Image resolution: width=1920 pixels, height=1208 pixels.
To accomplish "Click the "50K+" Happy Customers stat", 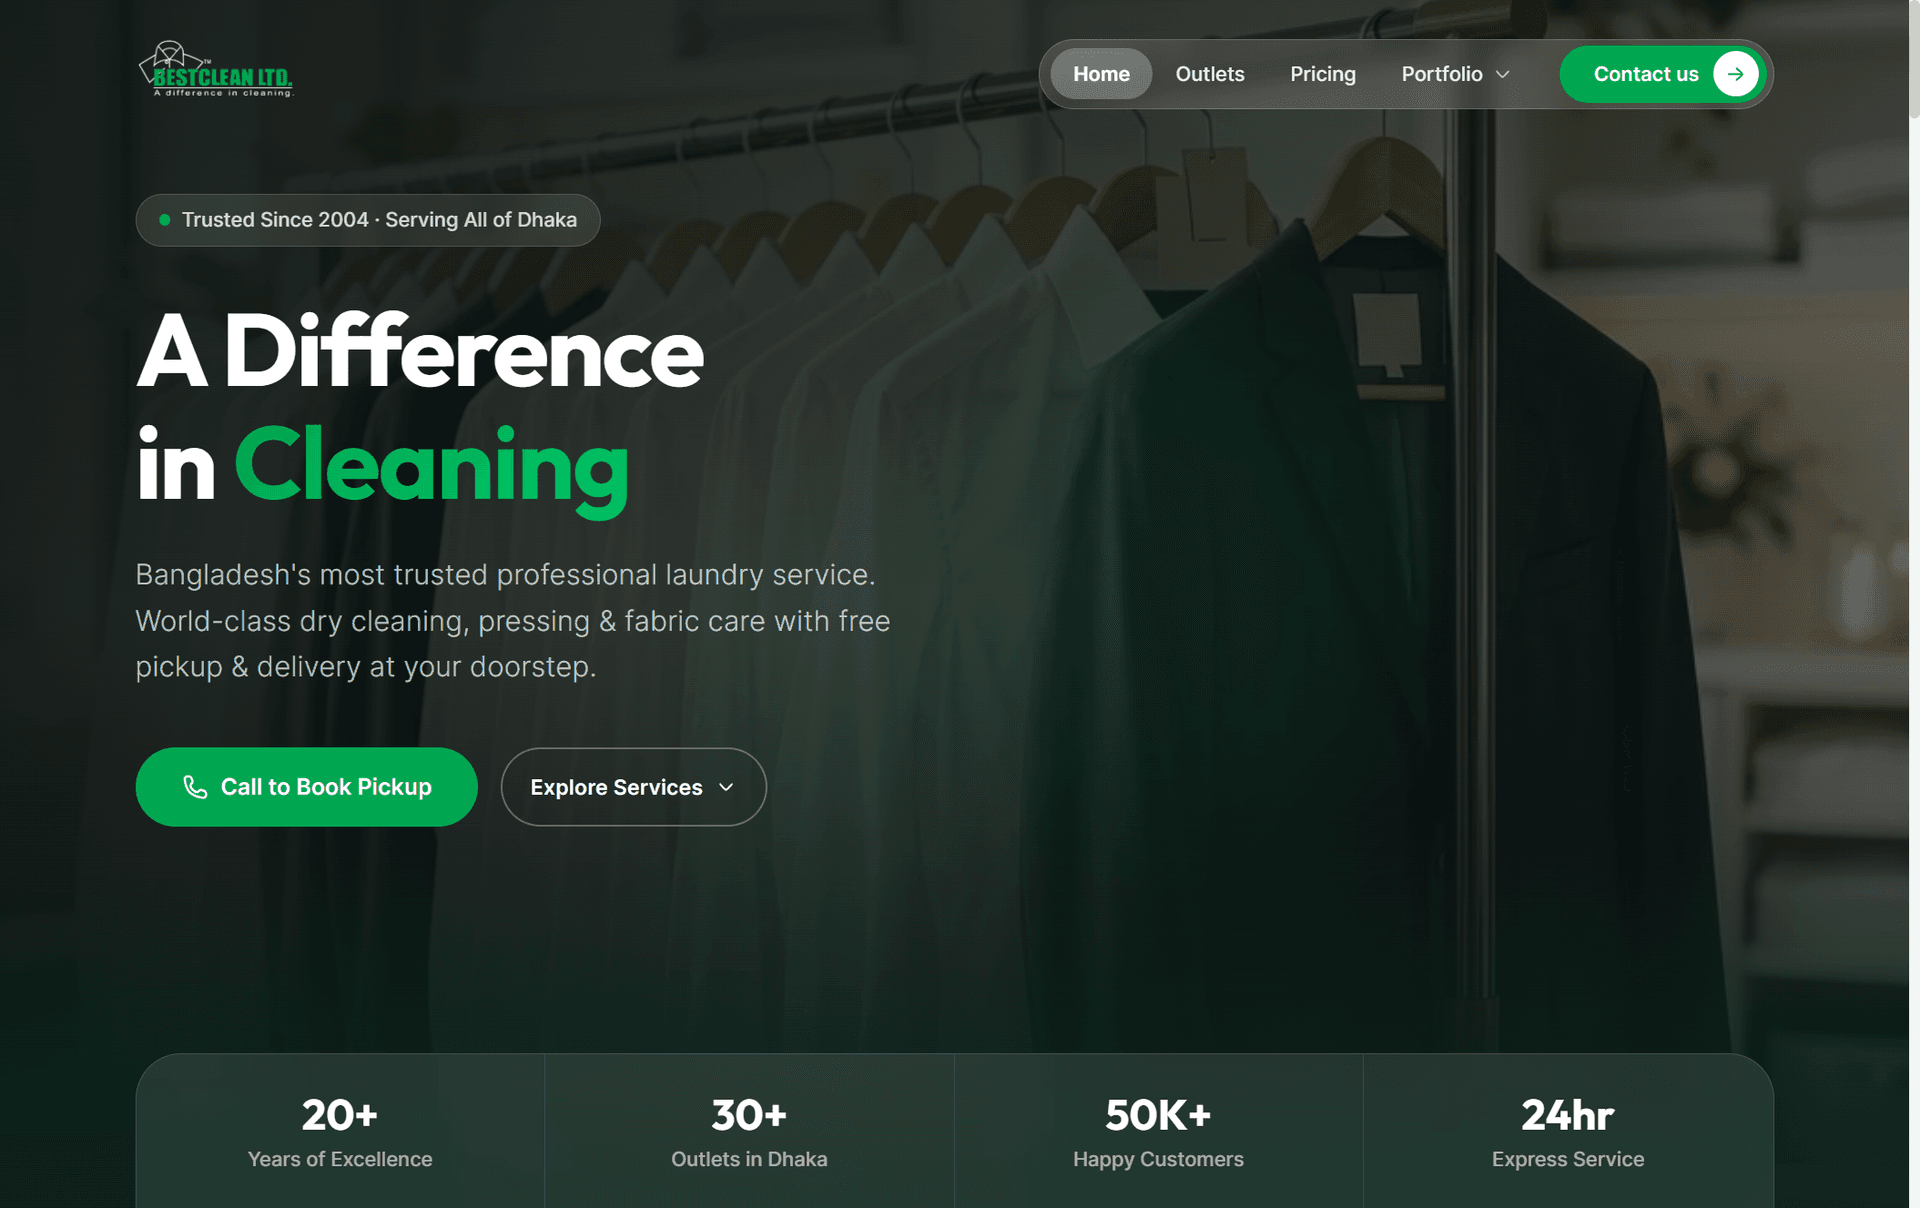I will click(x=1158, y=1133).
